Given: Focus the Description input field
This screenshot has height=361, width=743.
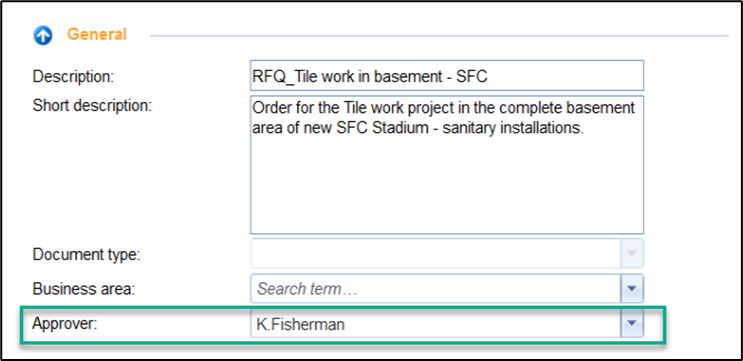Looking at the screenshot, I should 446,75.
